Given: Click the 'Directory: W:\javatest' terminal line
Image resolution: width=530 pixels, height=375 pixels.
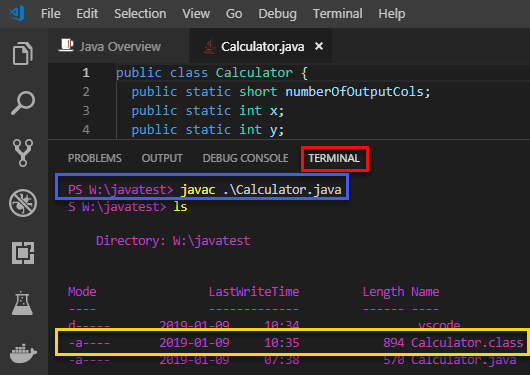Looking at the screenshot, I should pyautogui.click(x=173, y=241).
